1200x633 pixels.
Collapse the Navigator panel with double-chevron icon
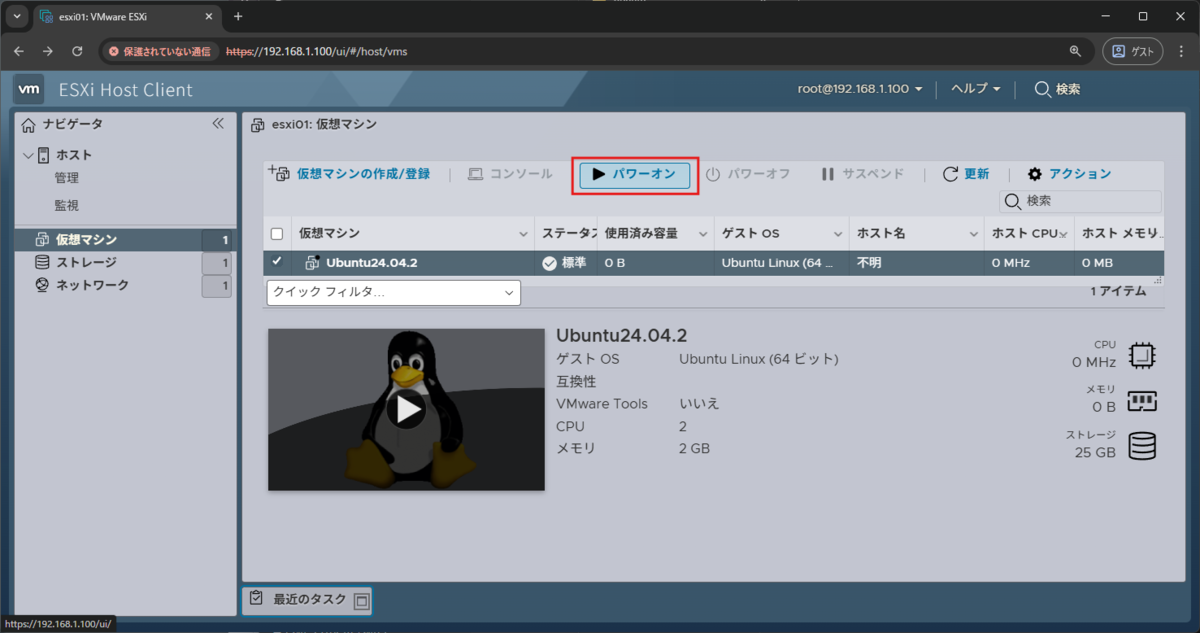pos(217,124)
